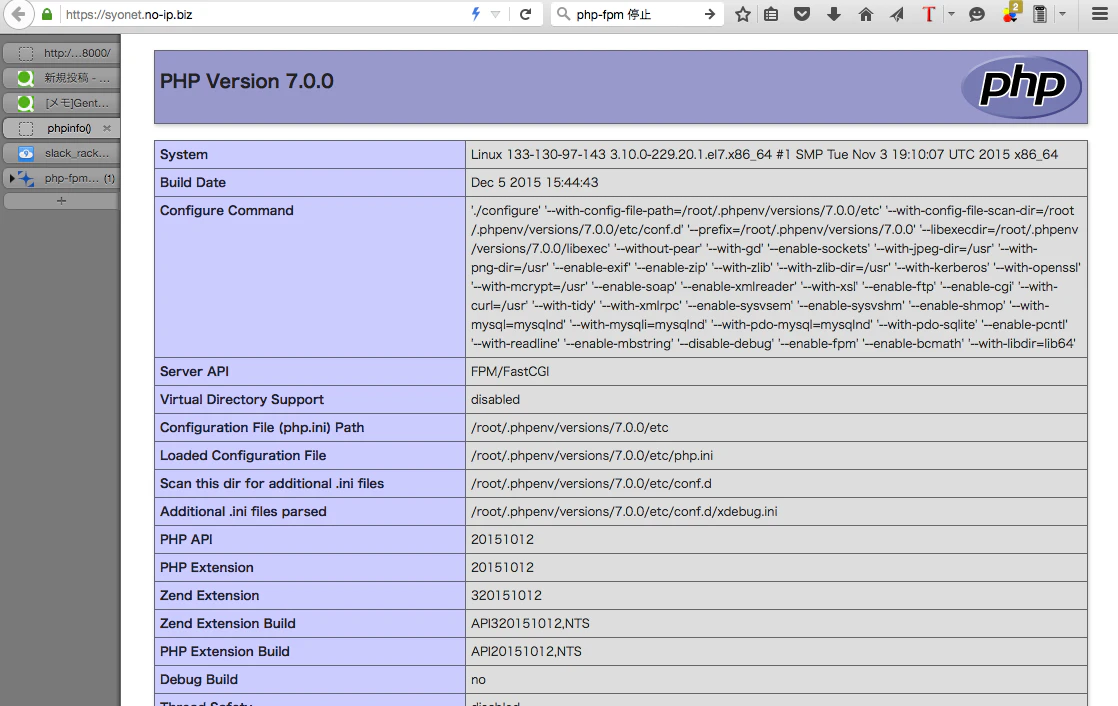Click the smiley chat bubble icon
1118x706 pixels.
977,14
